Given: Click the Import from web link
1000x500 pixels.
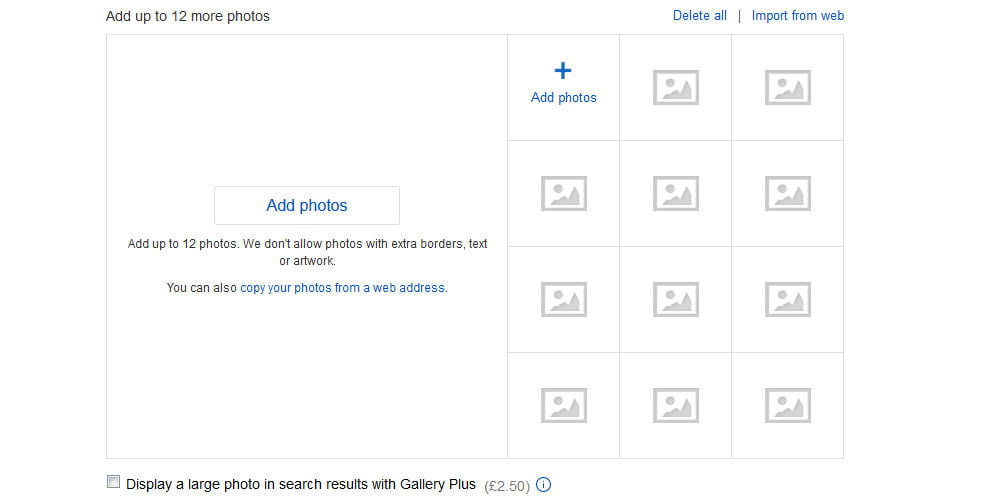Looking at the screenshot, I should (x=798, y=16).
